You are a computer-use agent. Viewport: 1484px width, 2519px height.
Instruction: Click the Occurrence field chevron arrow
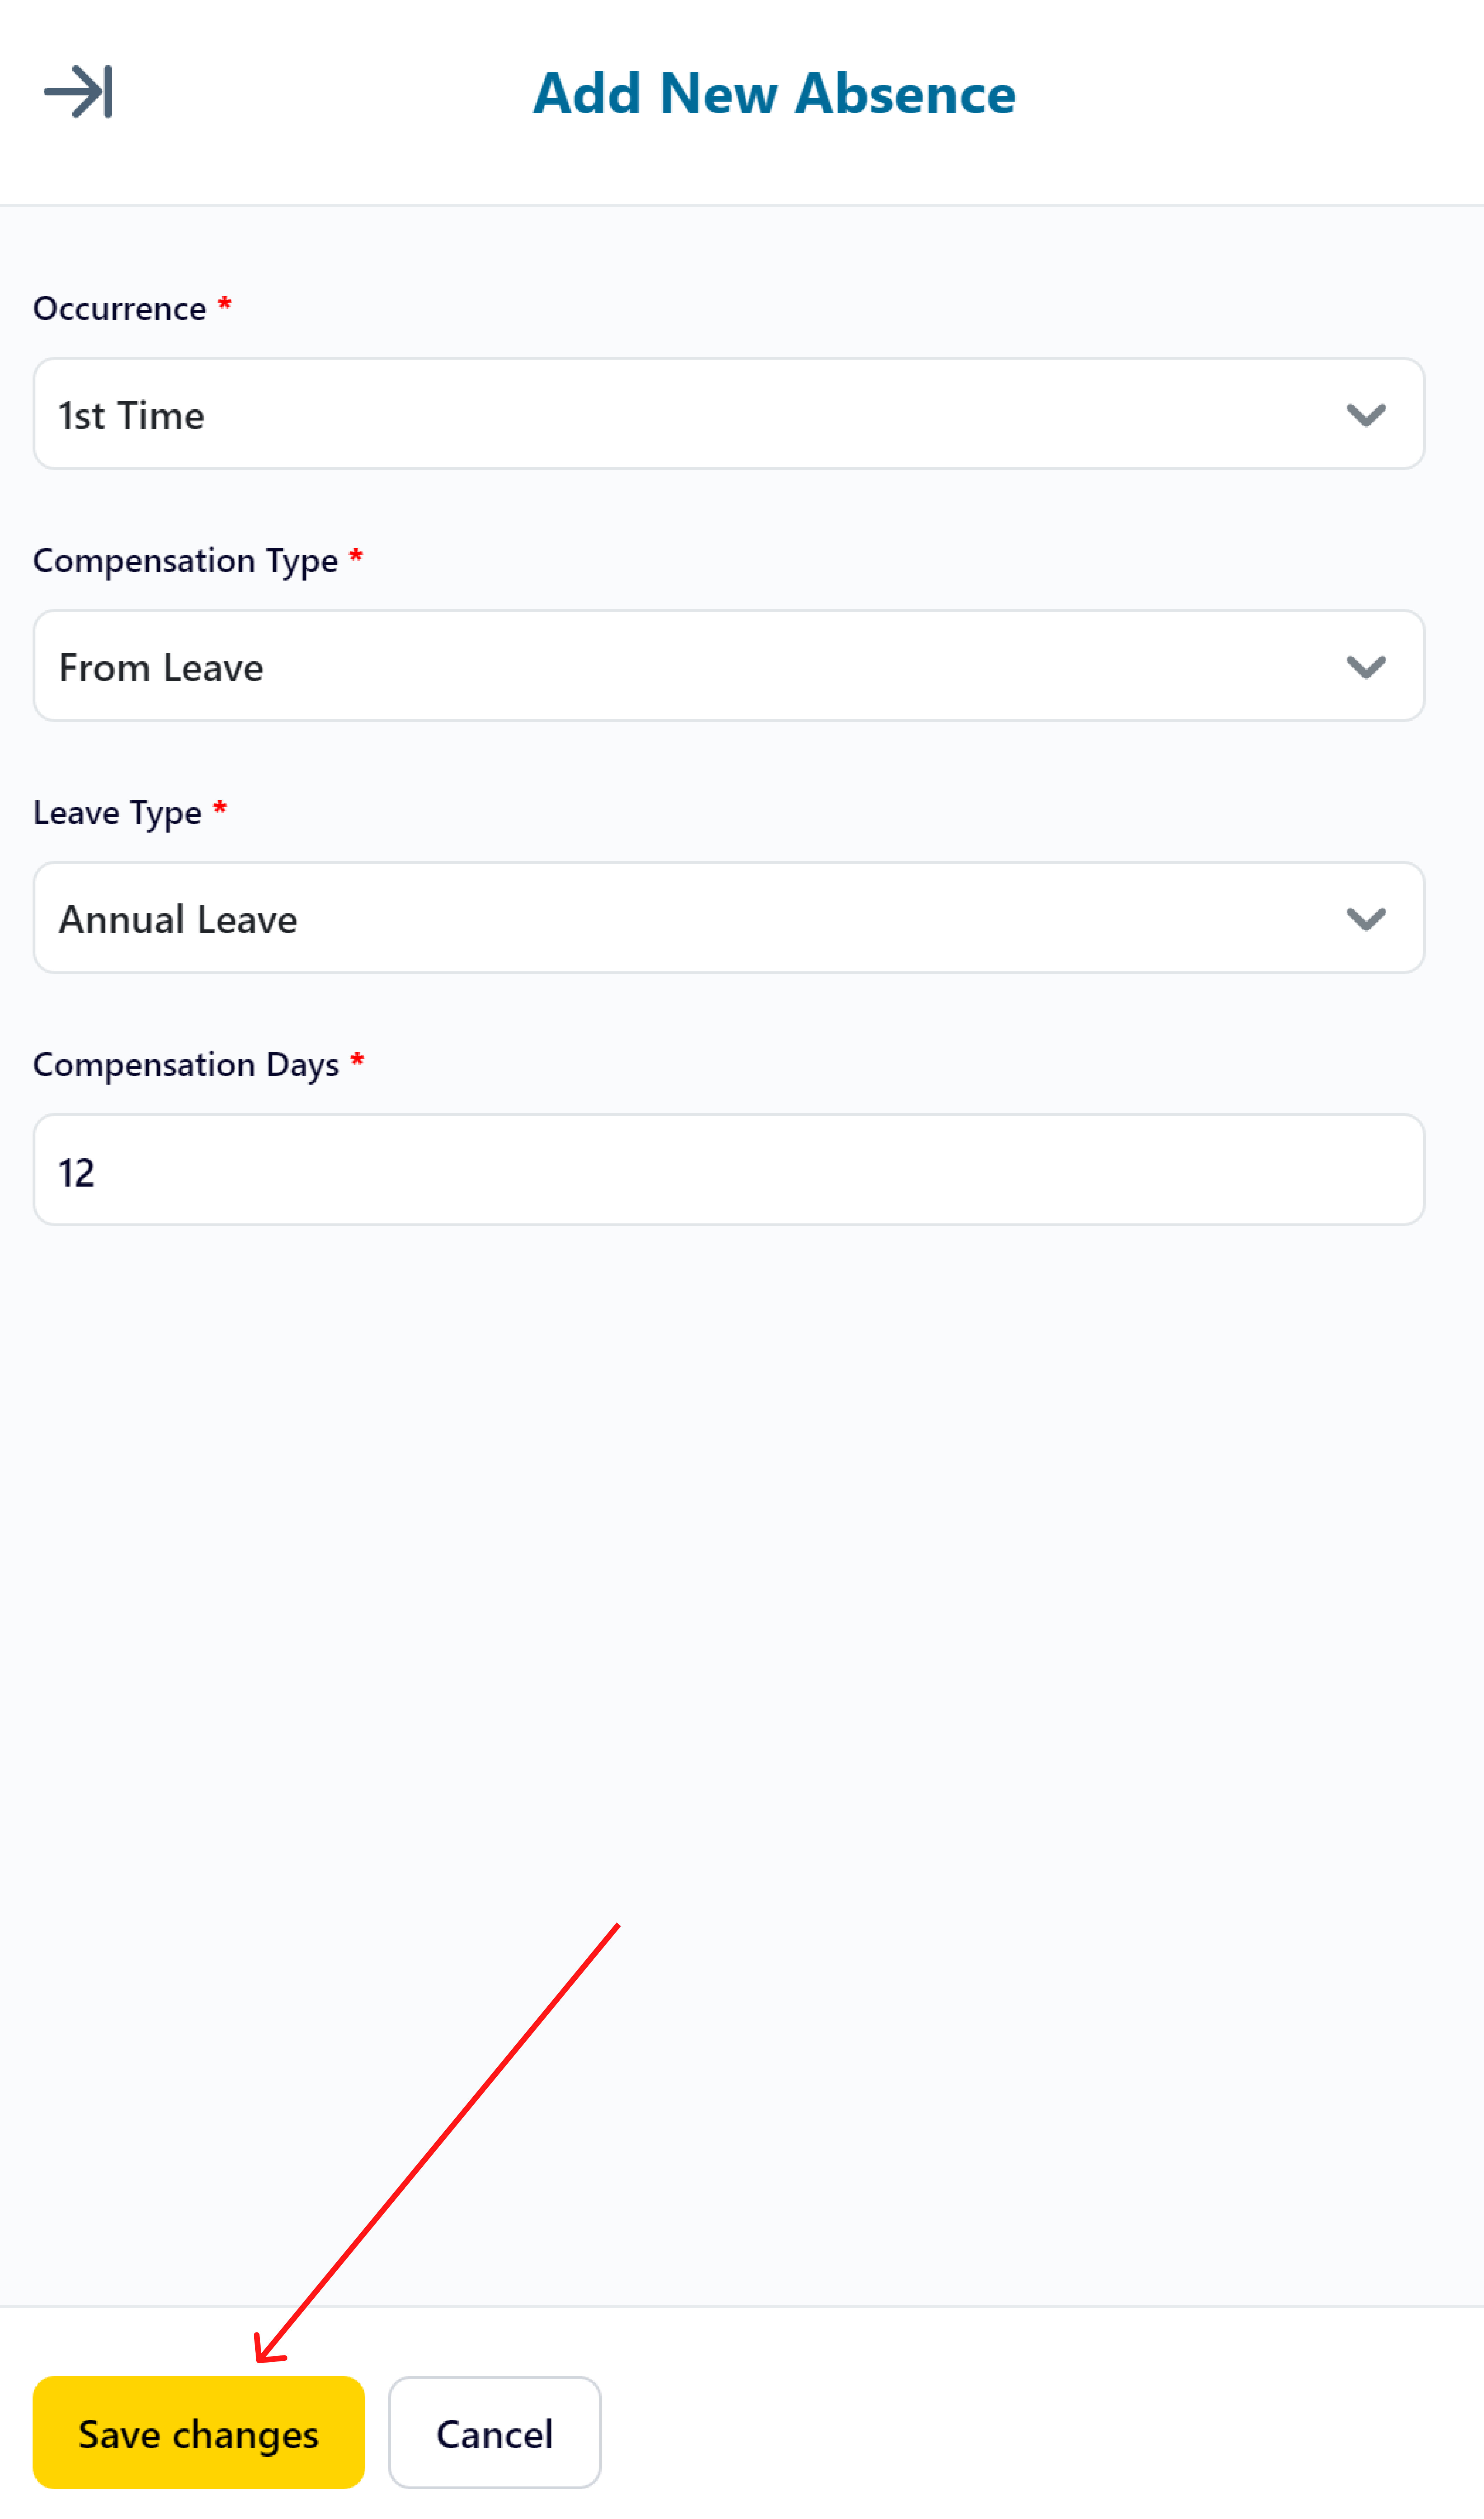(1366, 414)
